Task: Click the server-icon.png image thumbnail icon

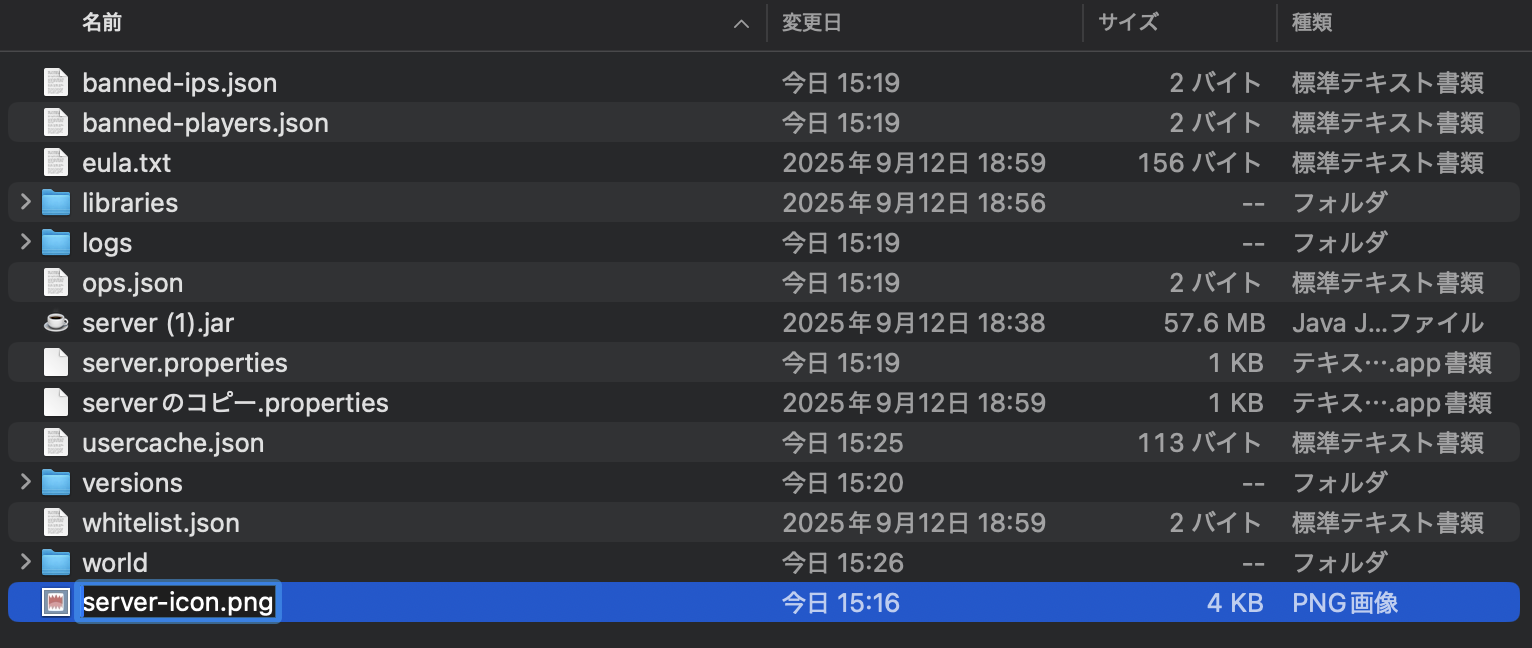Action: pos(56,603)
